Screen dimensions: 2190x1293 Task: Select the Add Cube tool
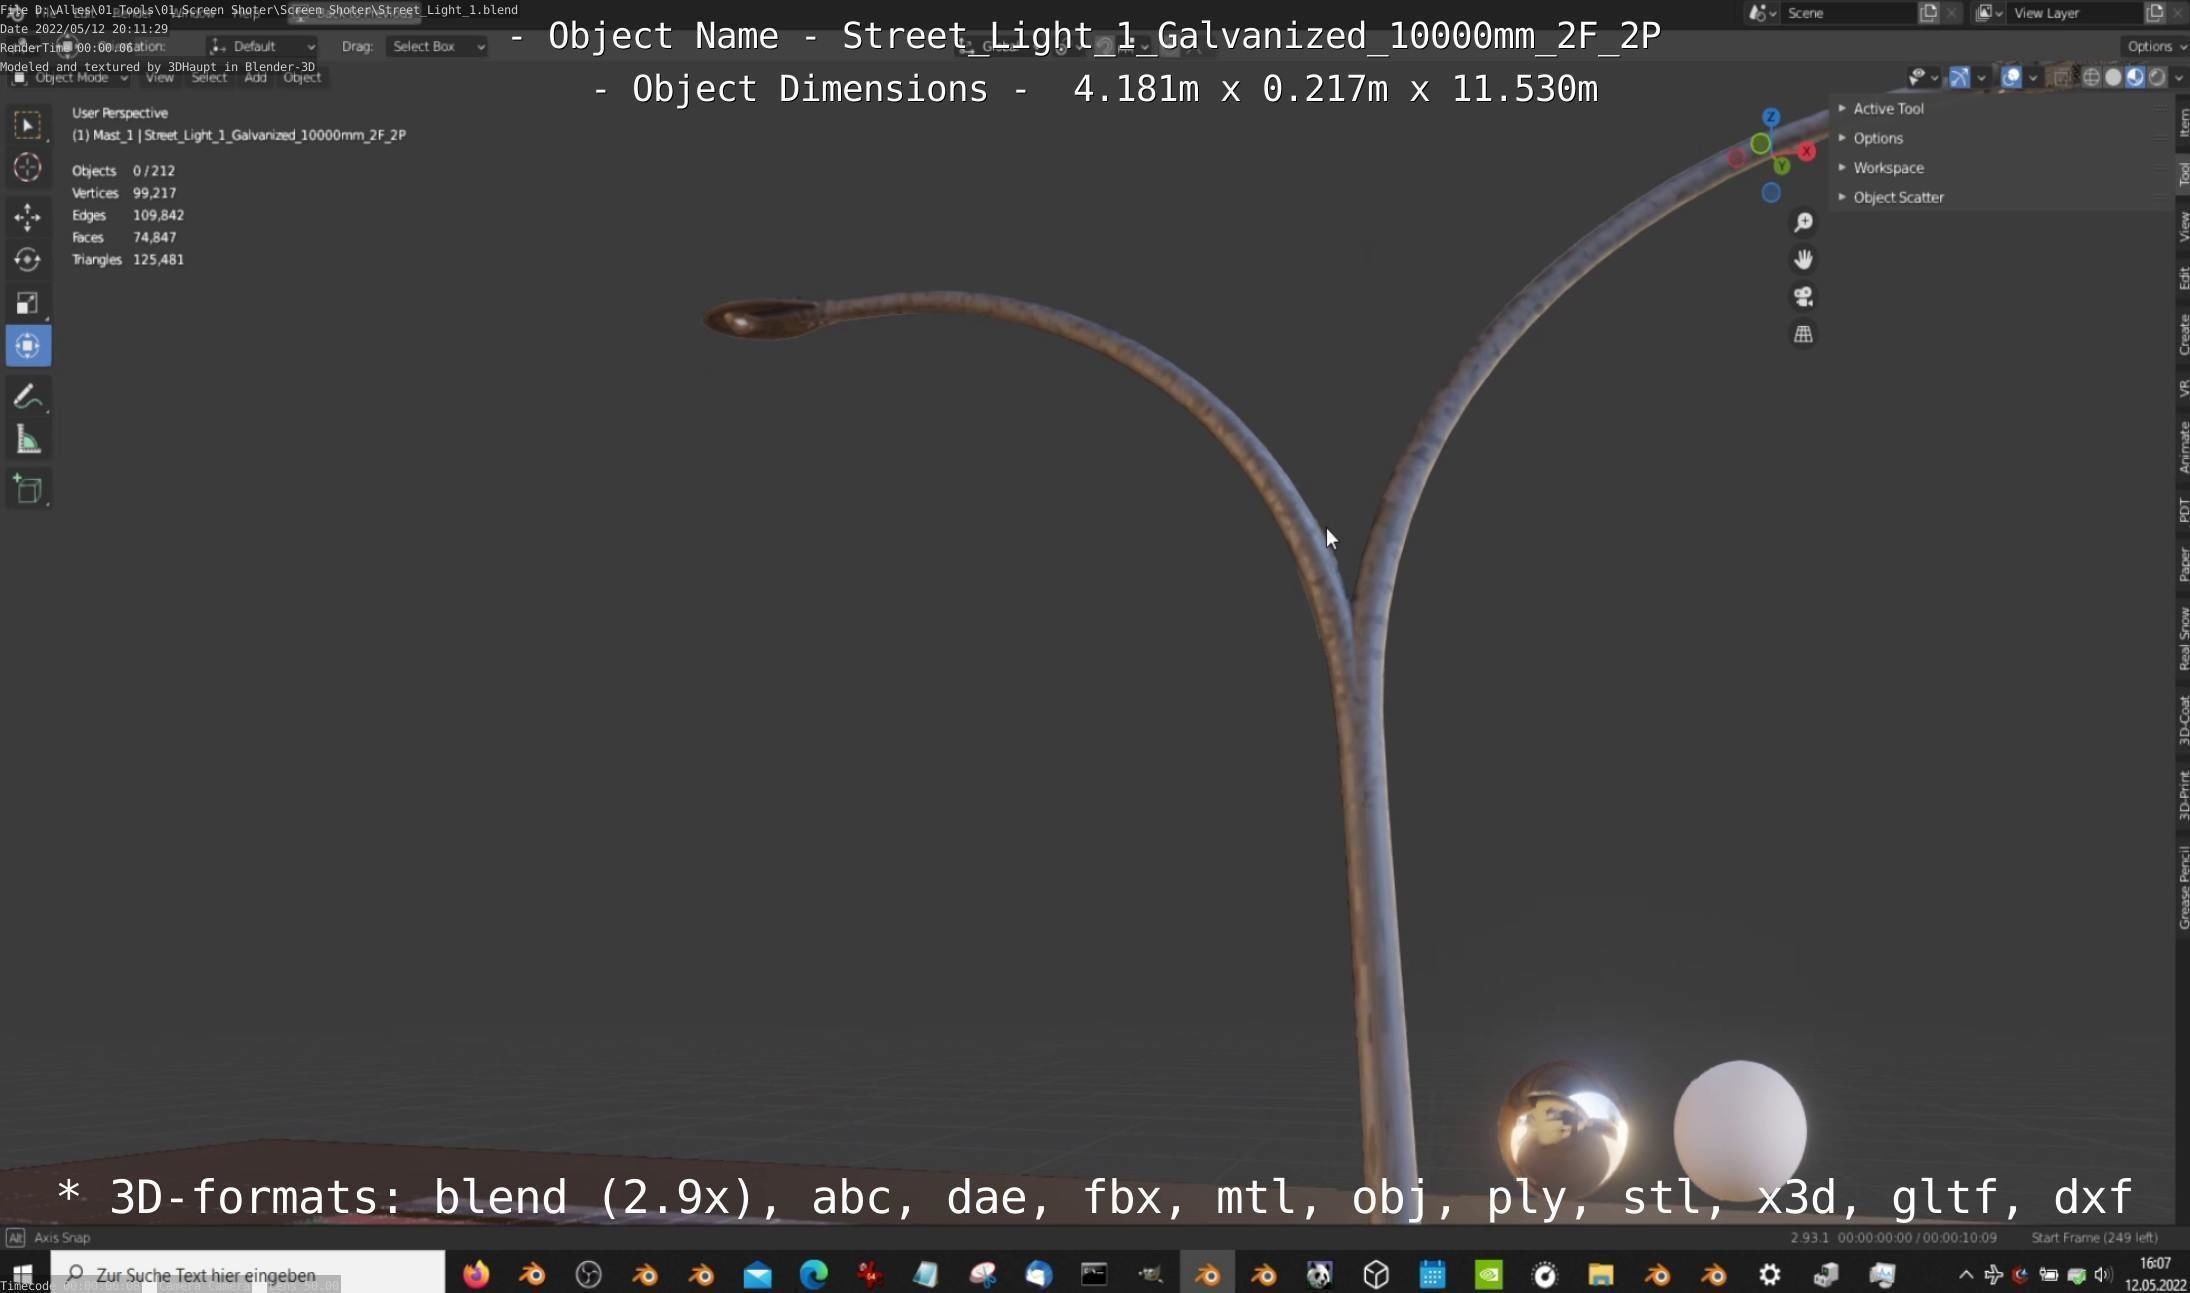click(x=27, y=490)
